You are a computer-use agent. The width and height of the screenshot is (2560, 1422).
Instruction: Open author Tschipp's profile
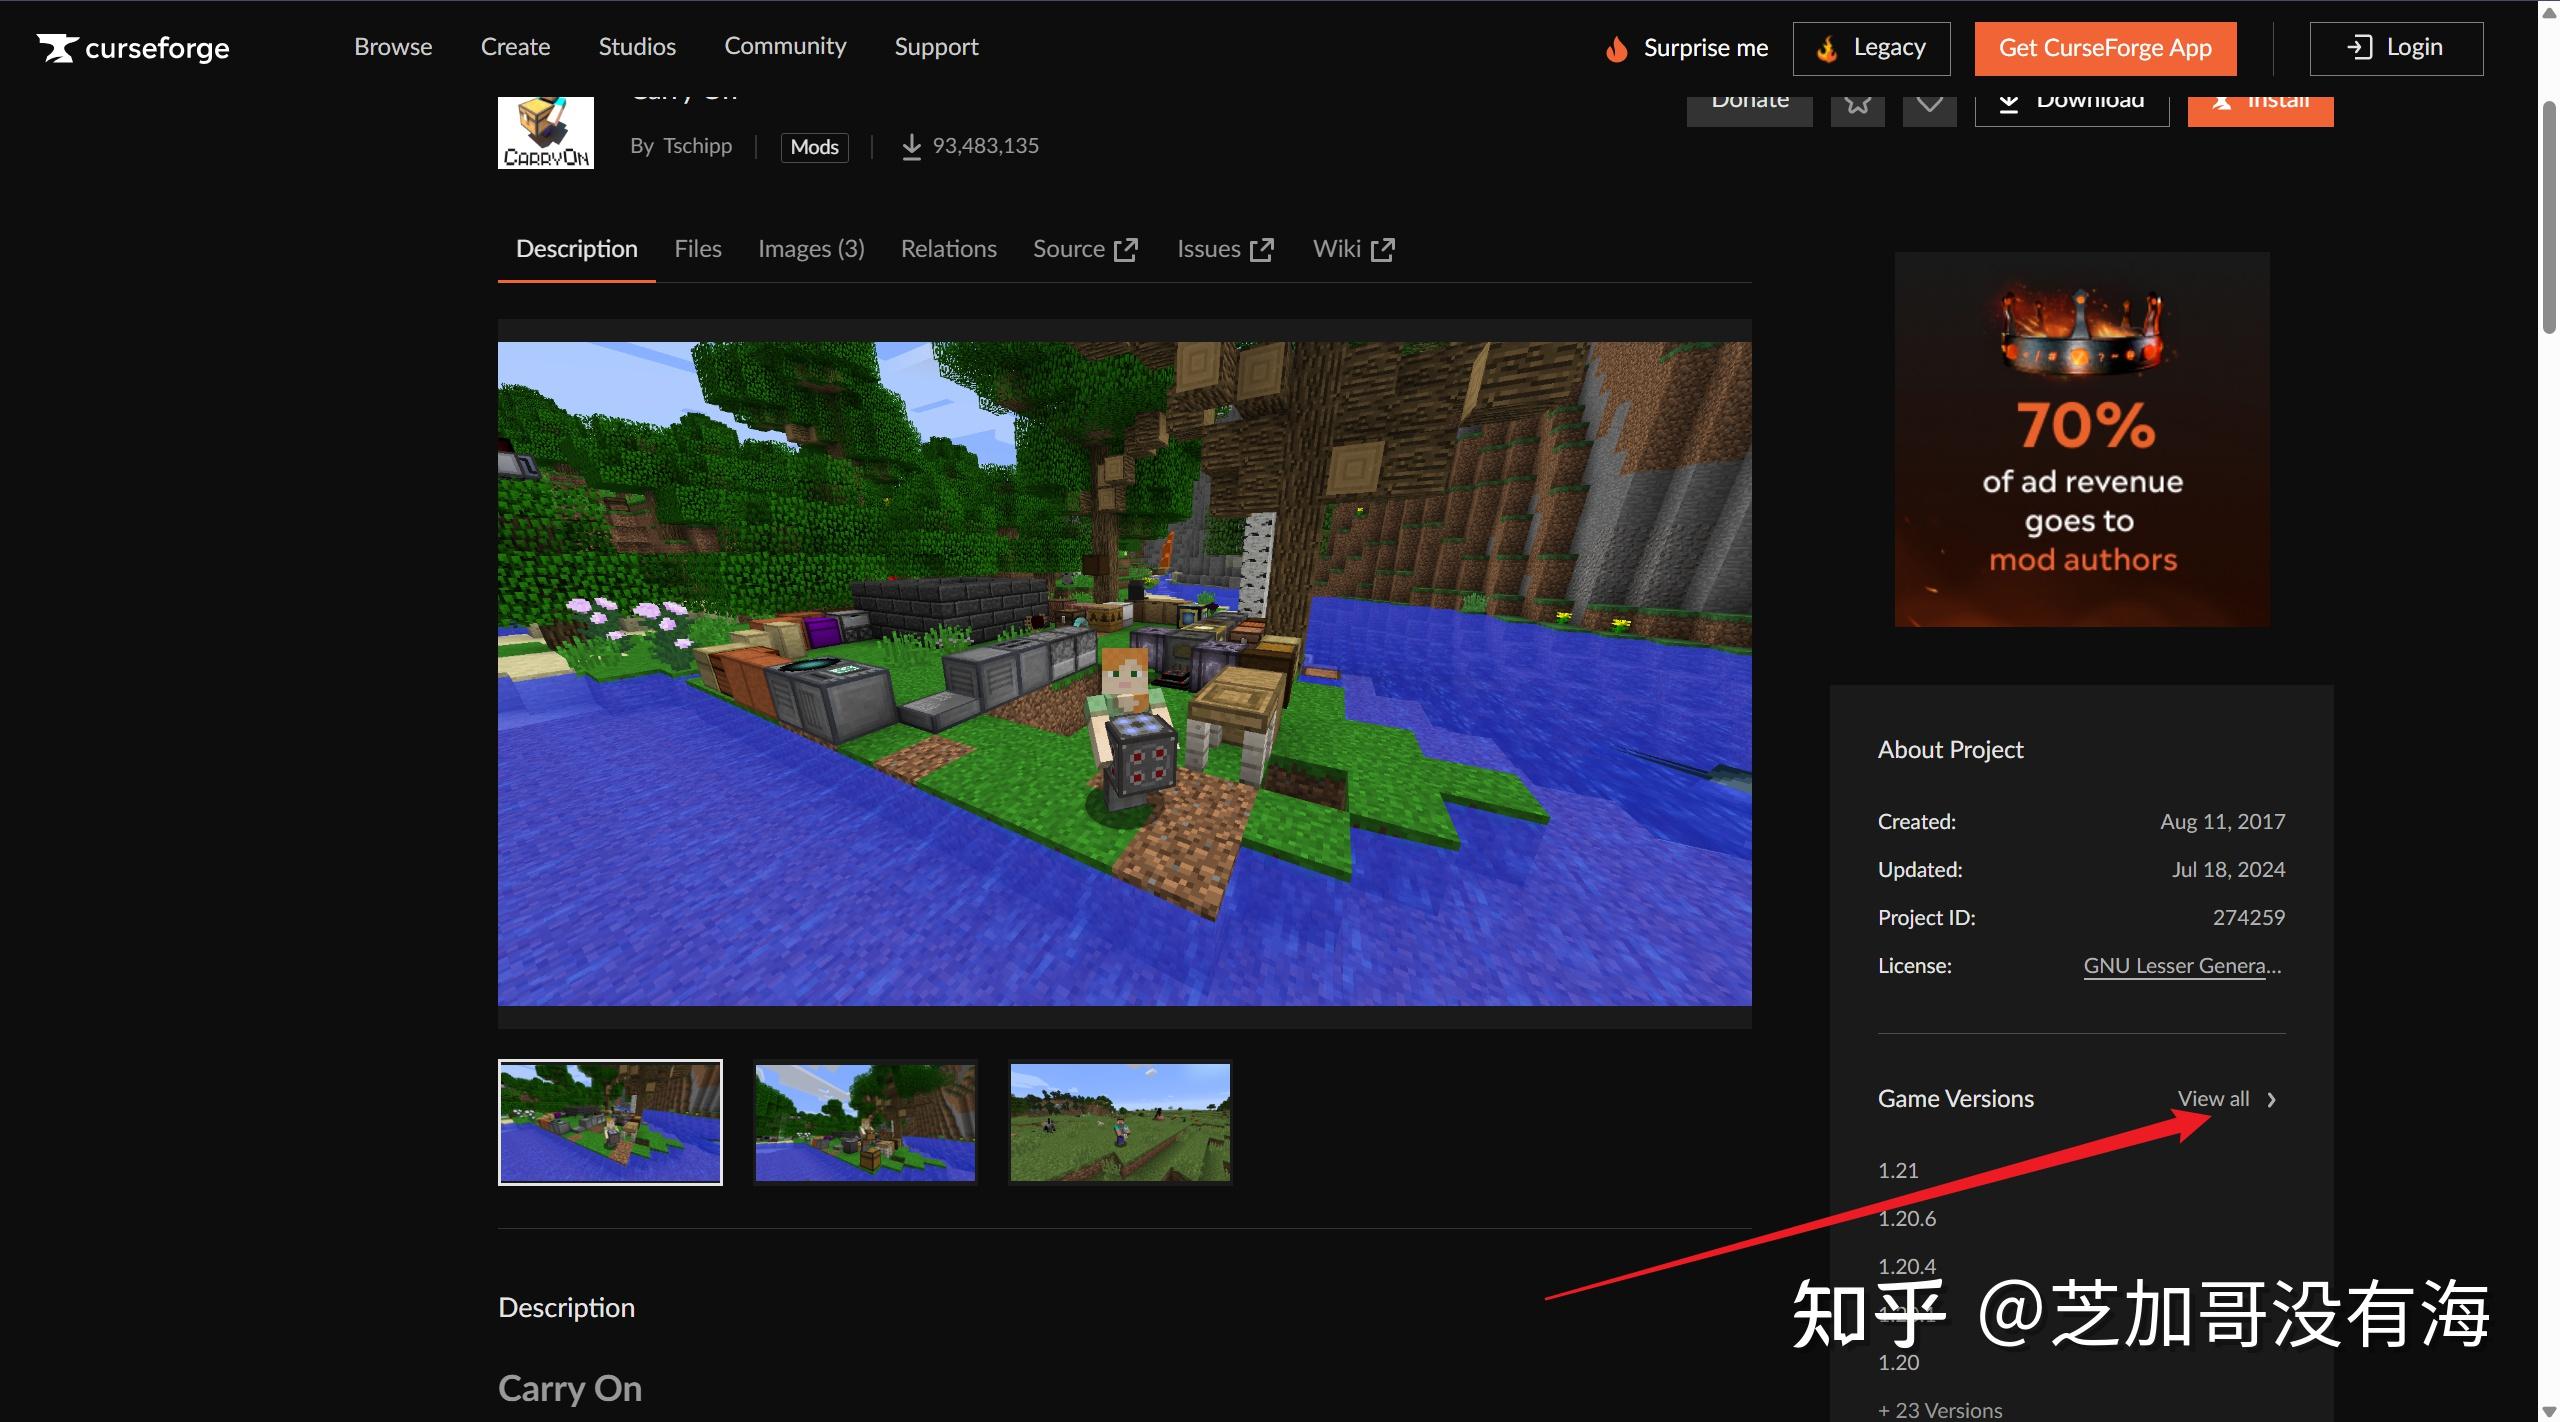(x=697, y=146)
